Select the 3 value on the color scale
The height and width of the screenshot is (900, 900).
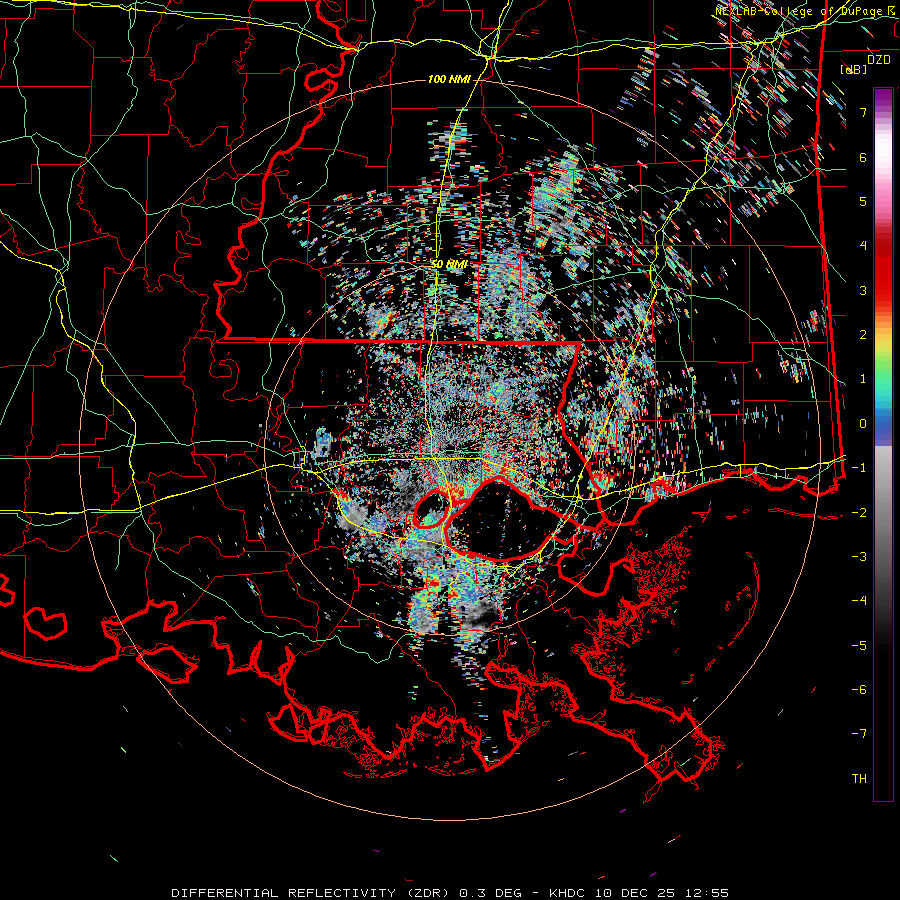tap(863, 290)
